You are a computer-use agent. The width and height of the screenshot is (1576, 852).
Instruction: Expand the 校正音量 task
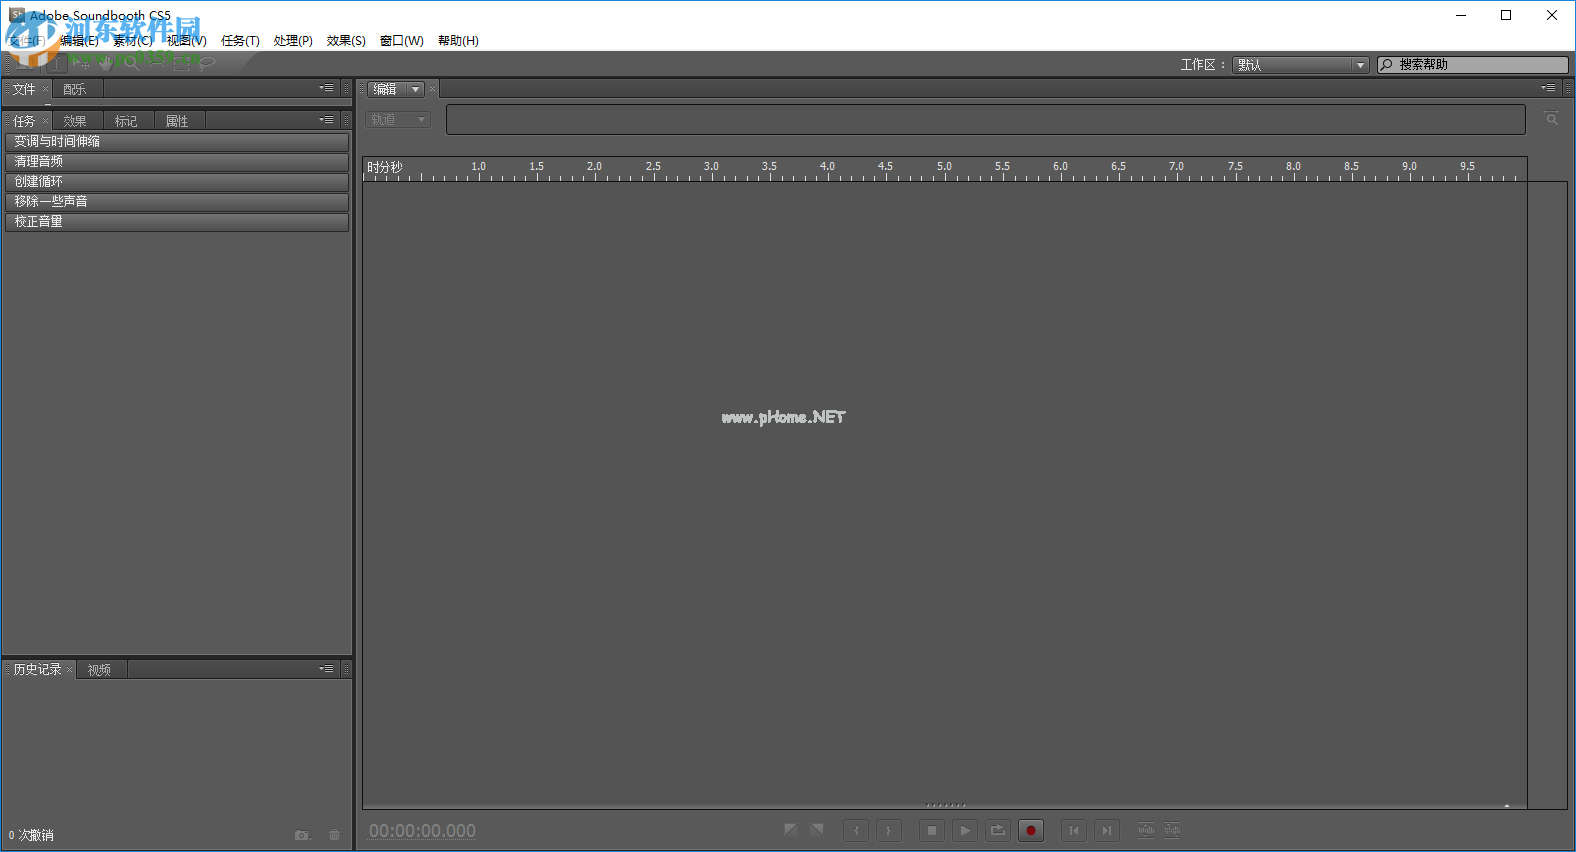[x=177, y=222]
